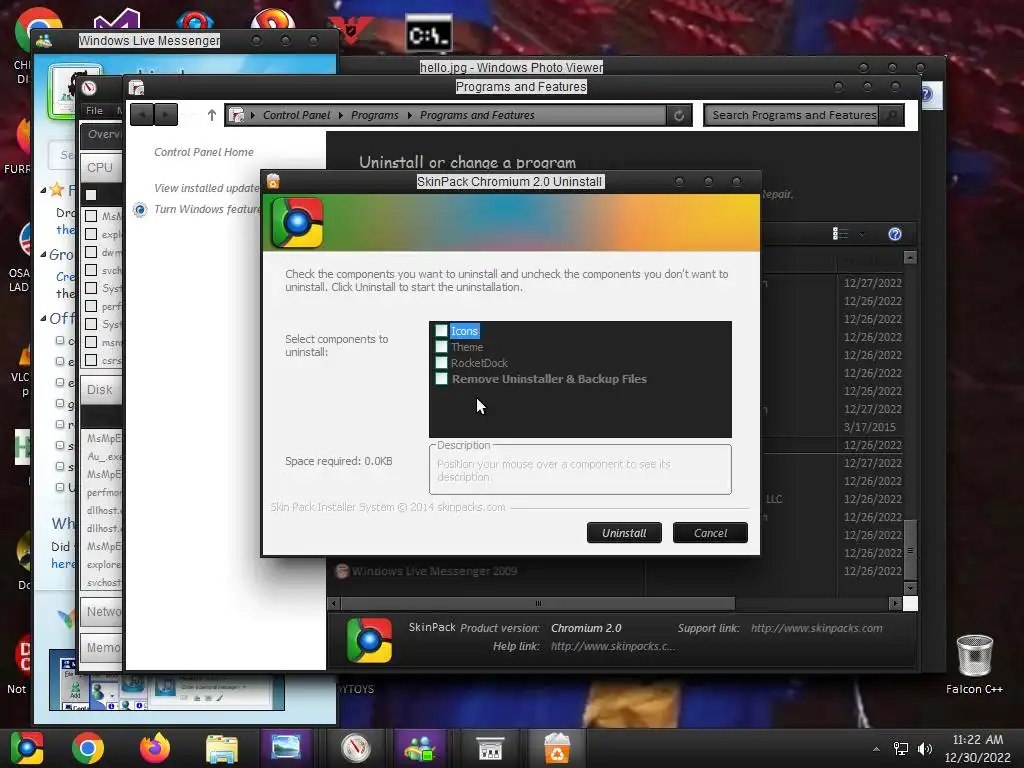
Task: Expand the Memory section in Resource Monitor
Action: [101, 647]
